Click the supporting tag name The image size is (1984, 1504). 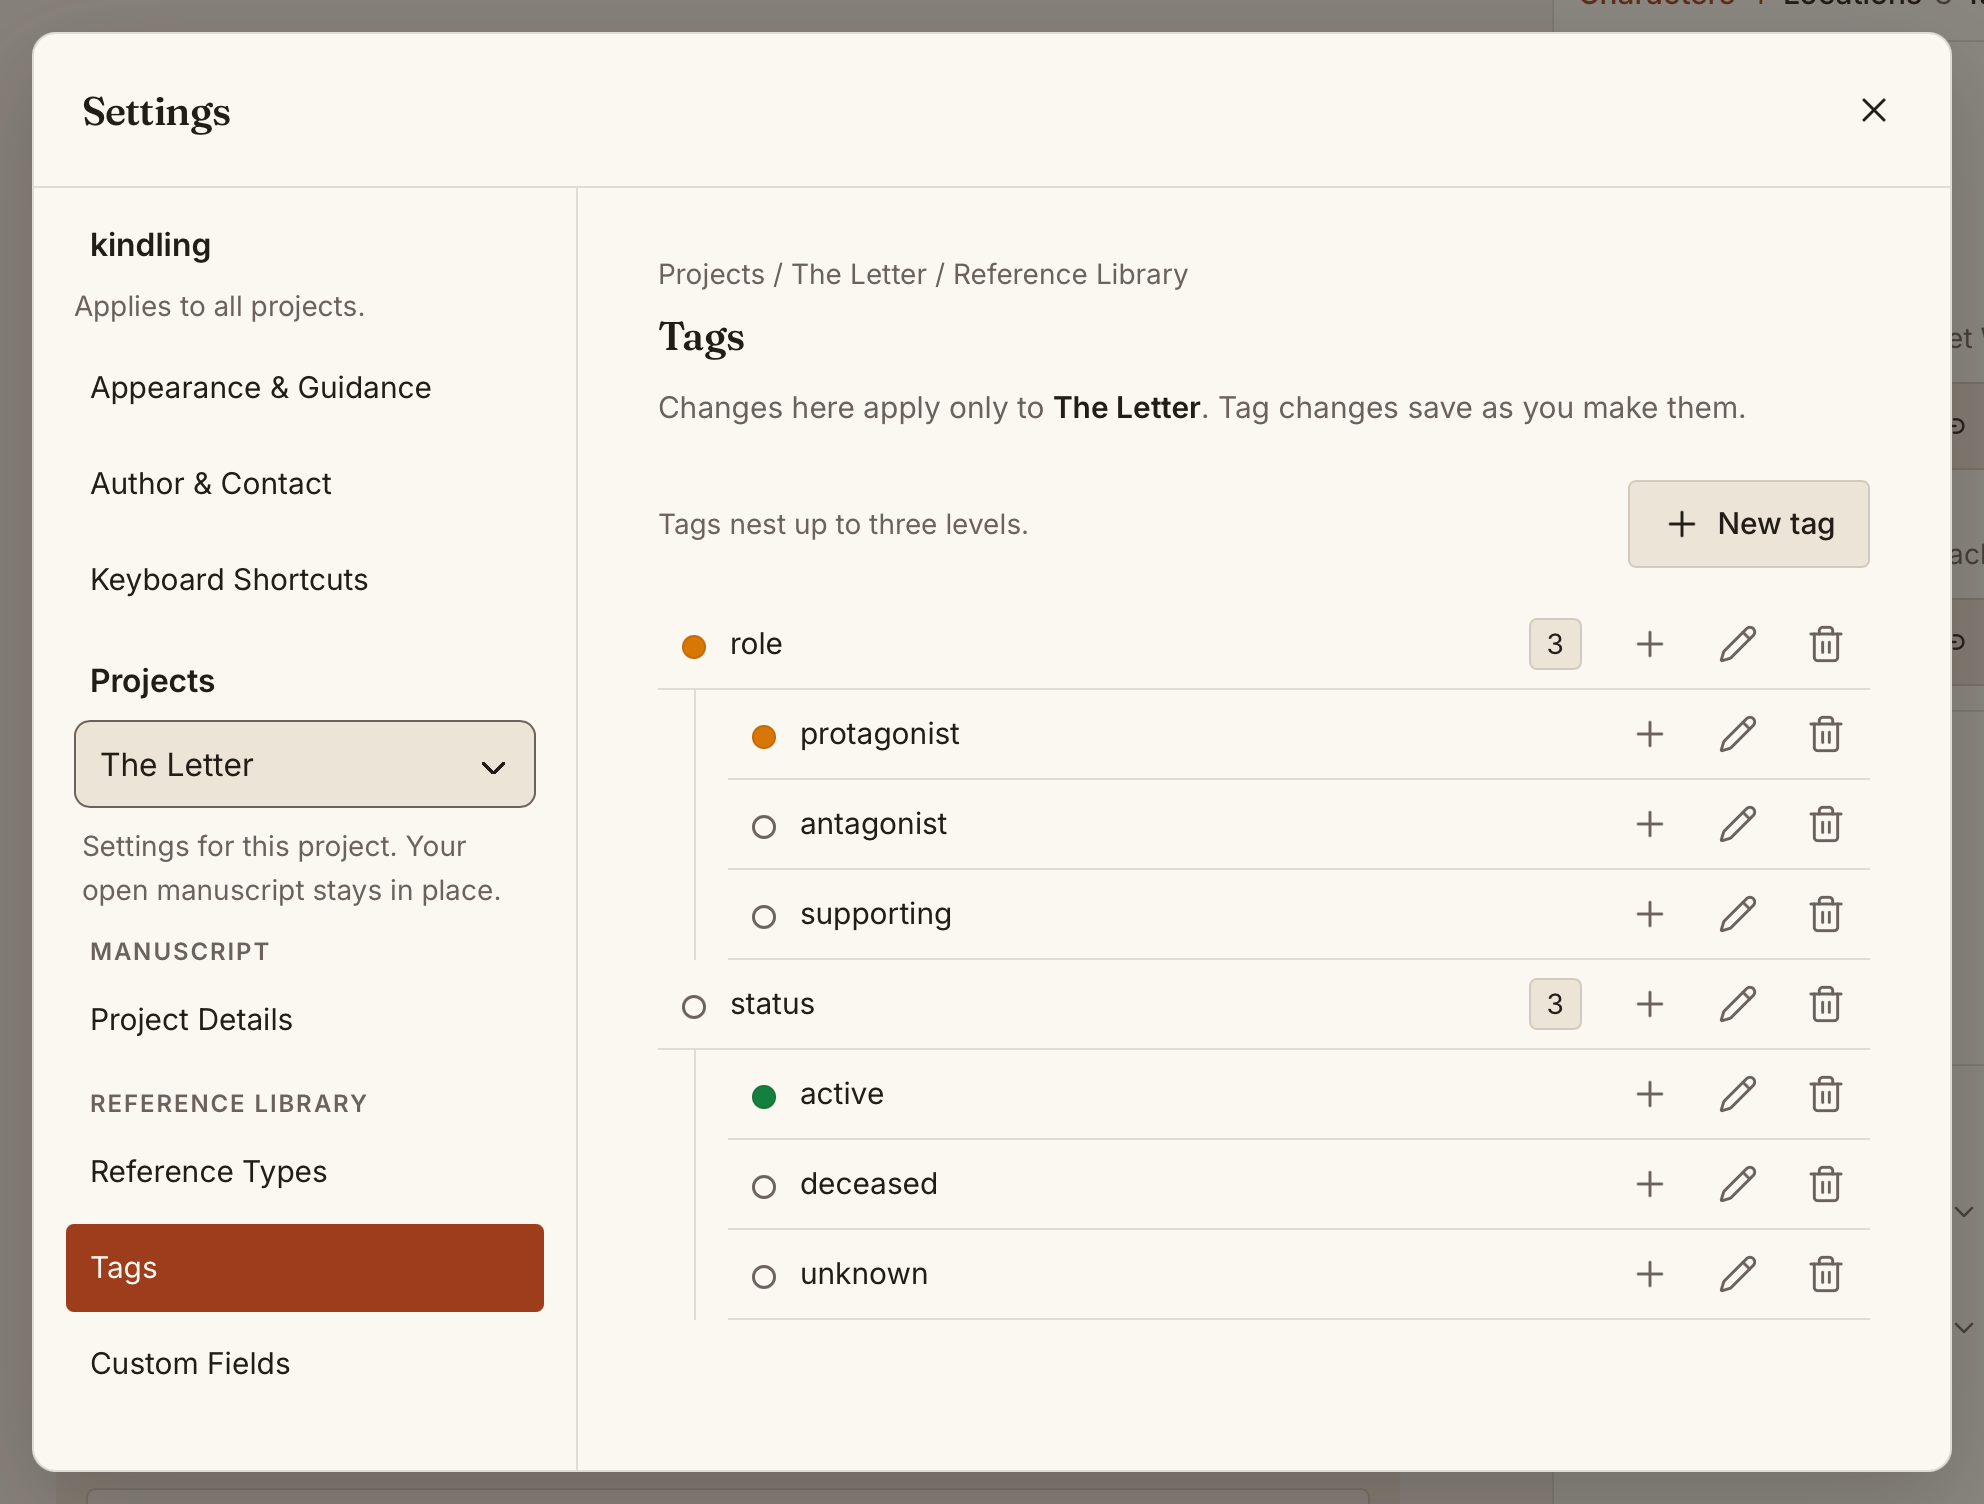pos(876,915)
